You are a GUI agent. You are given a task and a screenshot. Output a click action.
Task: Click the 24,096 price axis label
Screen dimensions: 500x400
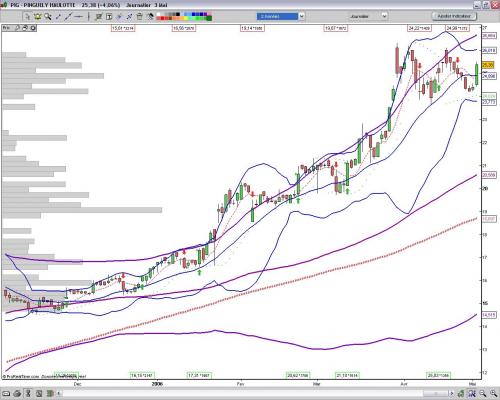(489, 76)
